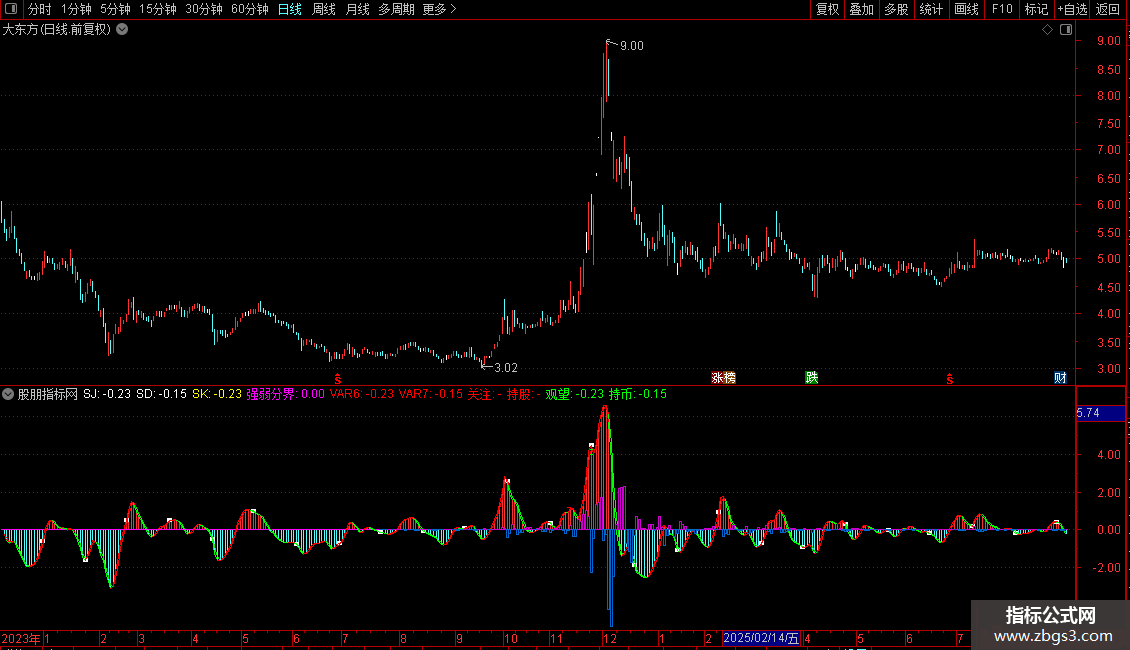The image size is (1130, 650).
Task: Expand the 股朋指标网 indicator dropdown circle
Action: [x=8, y=394]
